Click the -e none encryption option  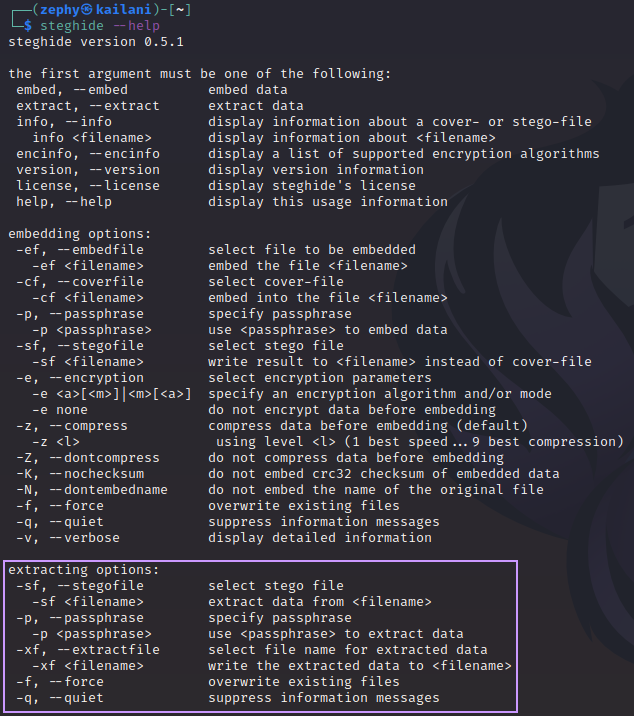click(x=59, y=410)
